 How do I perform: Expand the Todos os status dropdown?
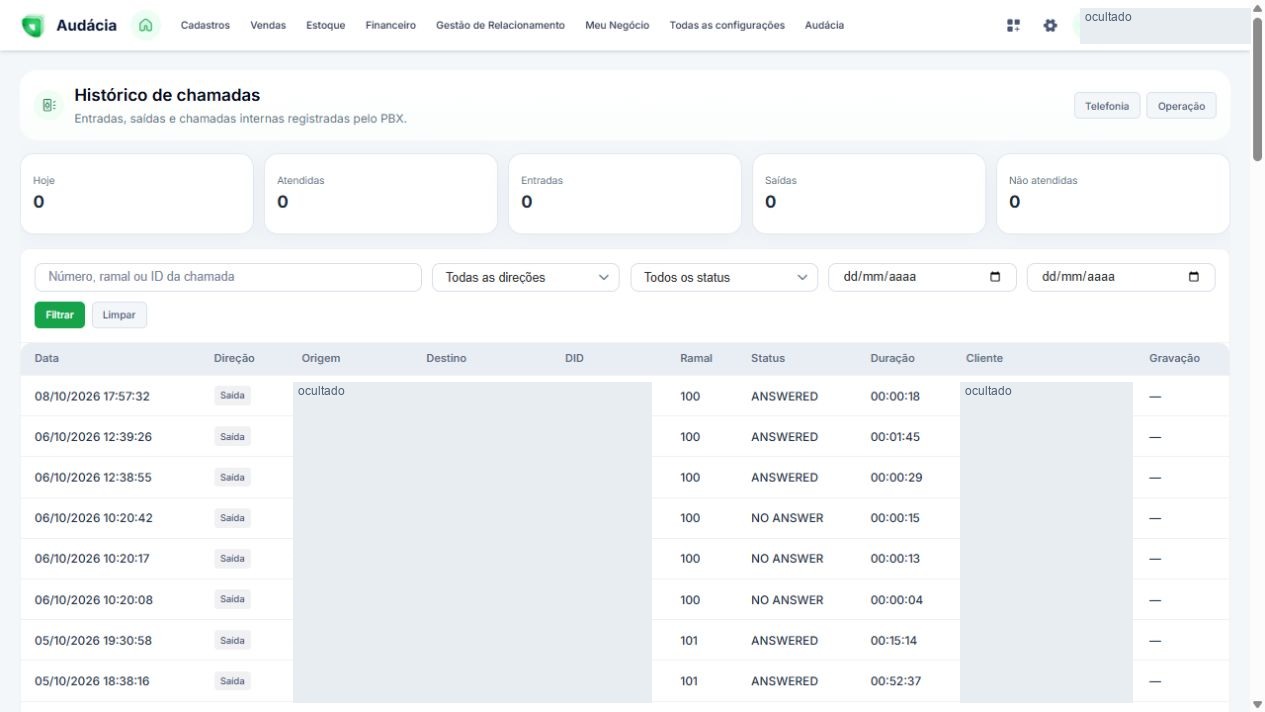click(x=724, y=278)
